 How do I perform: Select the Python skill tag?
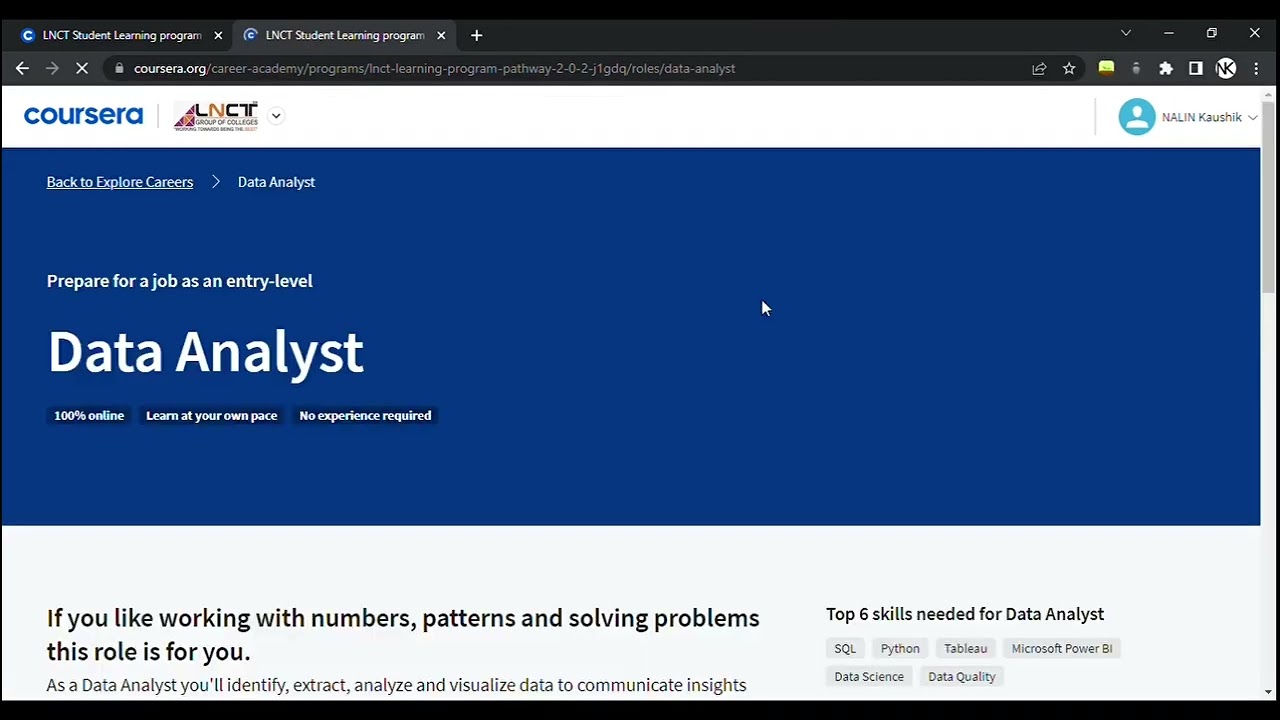(900, 648)
